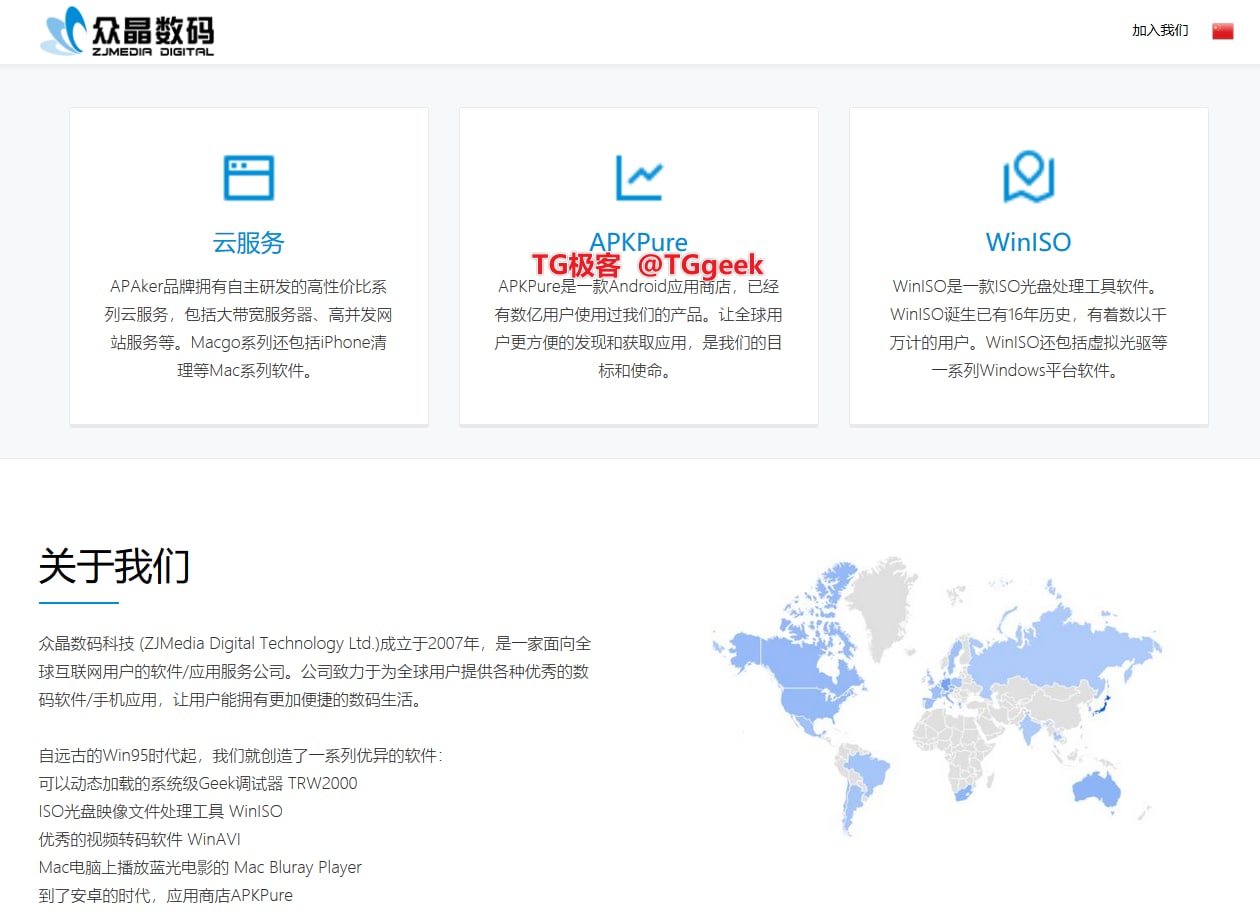Click the paragraph starting 众晶数码科技 (ZJMedia Digital

tap(315, 671)
